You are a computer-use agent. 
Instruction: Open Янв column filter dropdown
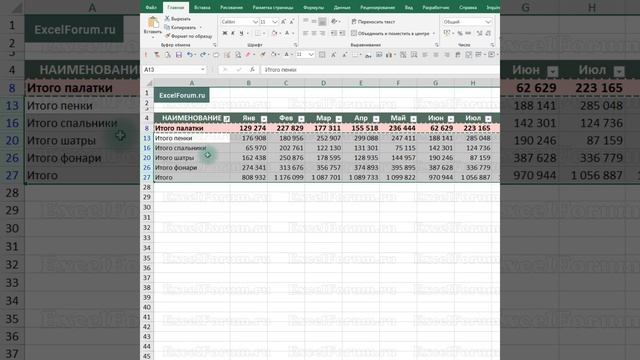264,119
